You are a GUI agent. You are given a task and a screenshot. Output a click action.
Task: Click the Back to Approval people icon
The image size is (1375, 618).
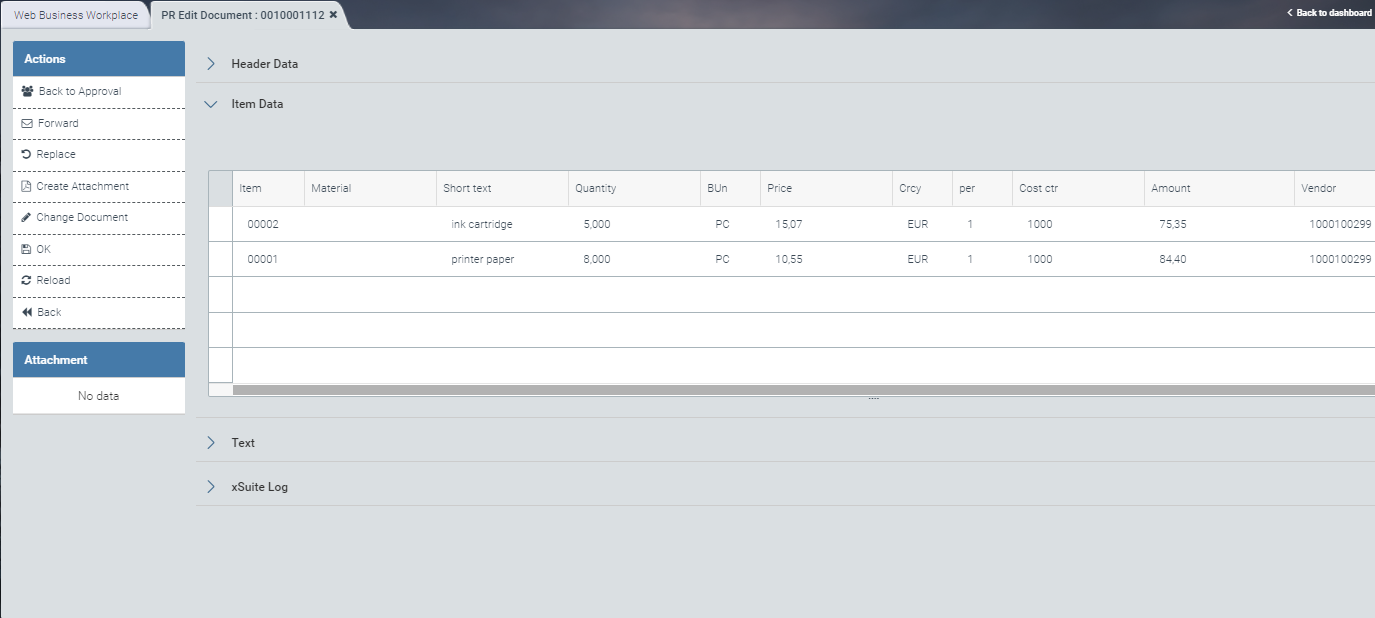27,91
